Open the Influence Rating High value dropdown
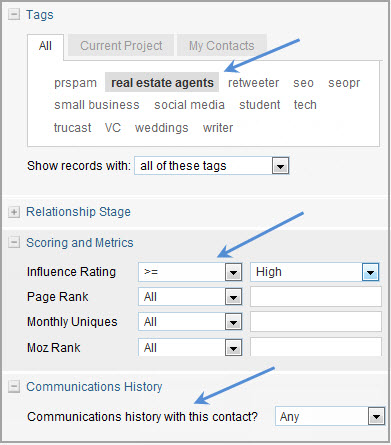 coord(315,272)
